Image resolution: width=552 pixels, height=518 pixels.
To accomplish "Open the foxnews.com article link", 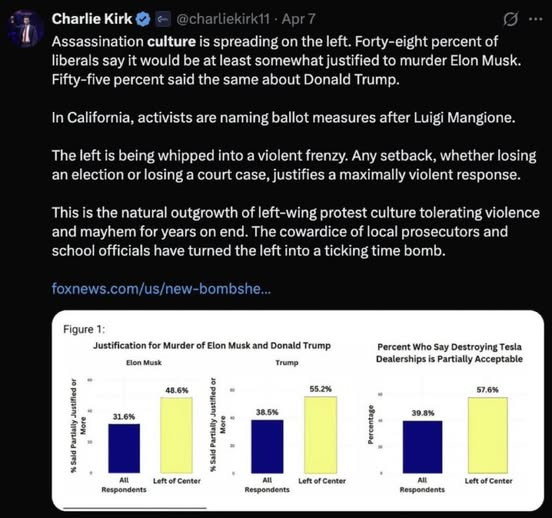I will (161, 289).
